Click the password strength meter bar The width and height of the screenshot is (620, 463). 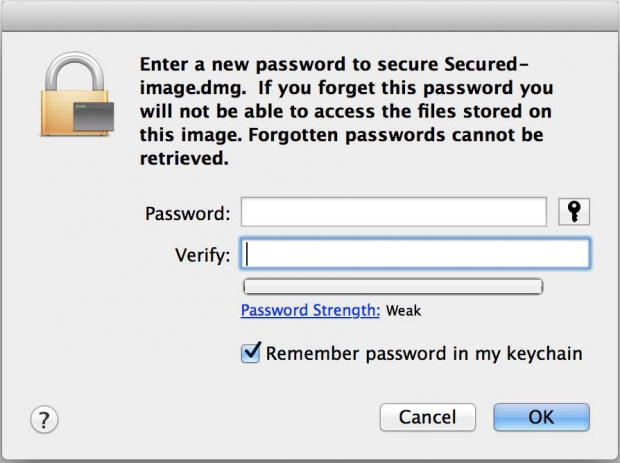(x=393, y=287)
